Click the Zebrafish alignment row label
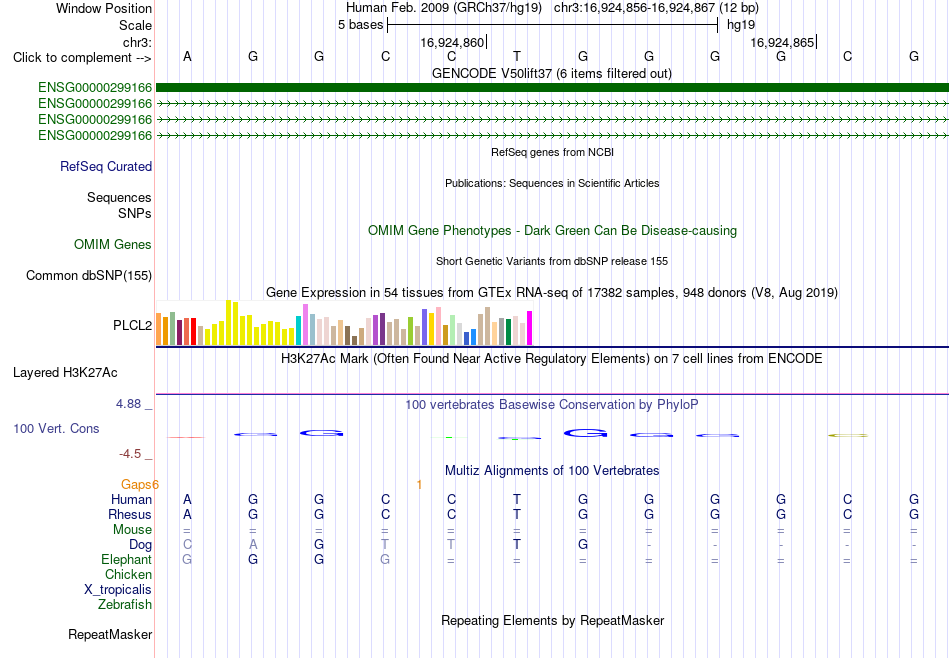Image resolution: width=950 pixels, height=658 pixels. [125, 604]
